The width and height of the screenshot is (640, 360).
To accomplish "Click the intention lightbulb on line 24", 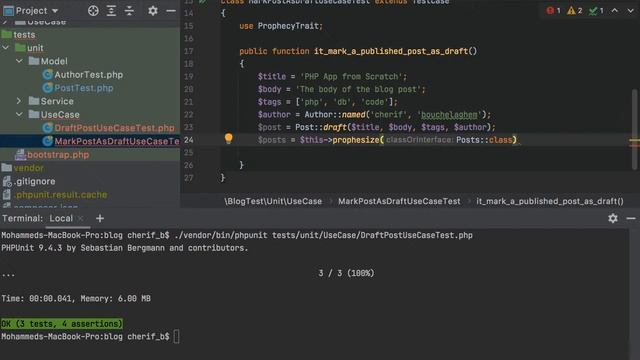I will point(229,139).
